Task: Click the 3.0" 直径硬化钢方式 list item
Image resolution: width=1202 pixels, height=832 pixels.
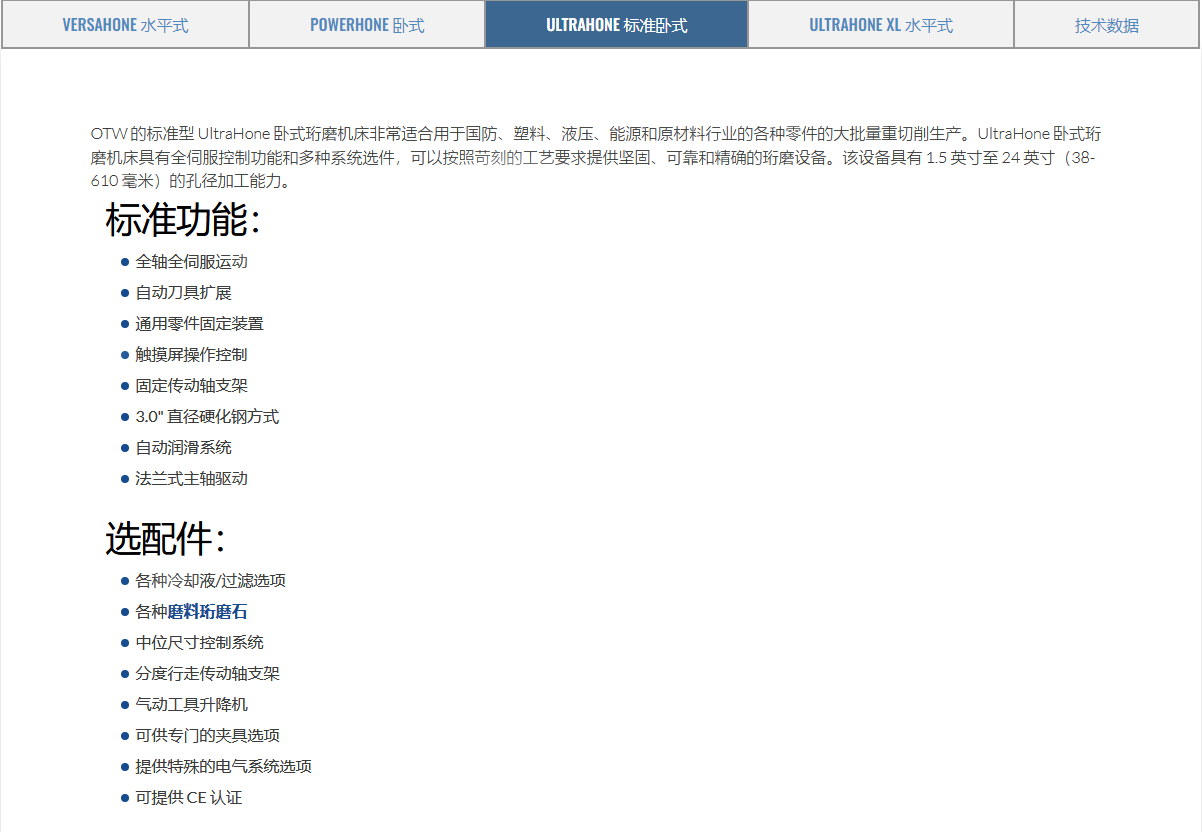Action: point(207,417)
